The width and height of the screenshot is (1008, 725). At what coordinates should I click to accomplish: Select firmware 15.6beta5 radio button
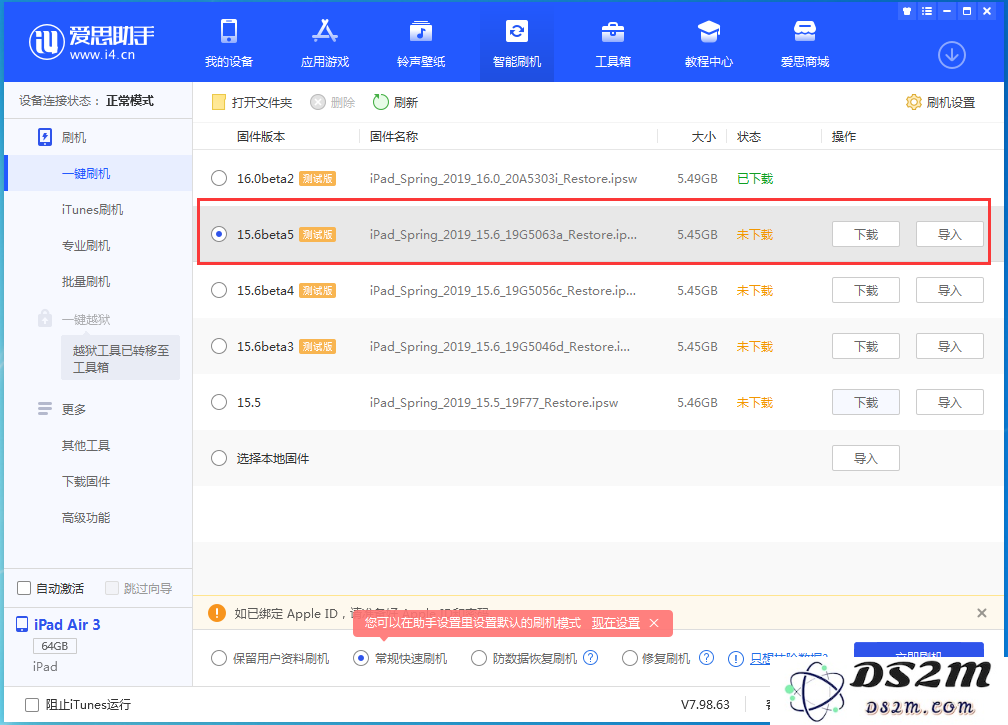(219, 234)
